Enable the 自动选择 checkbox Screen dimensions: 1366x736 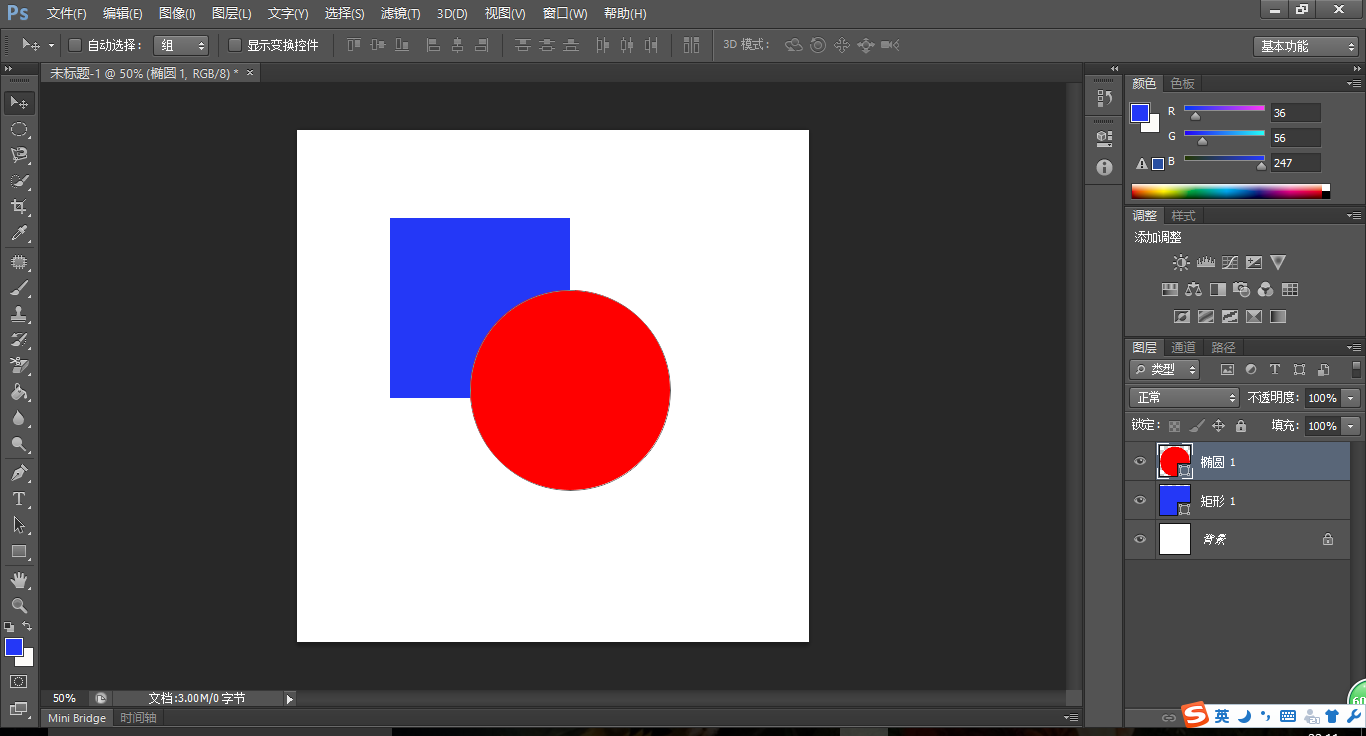[74, 45]
